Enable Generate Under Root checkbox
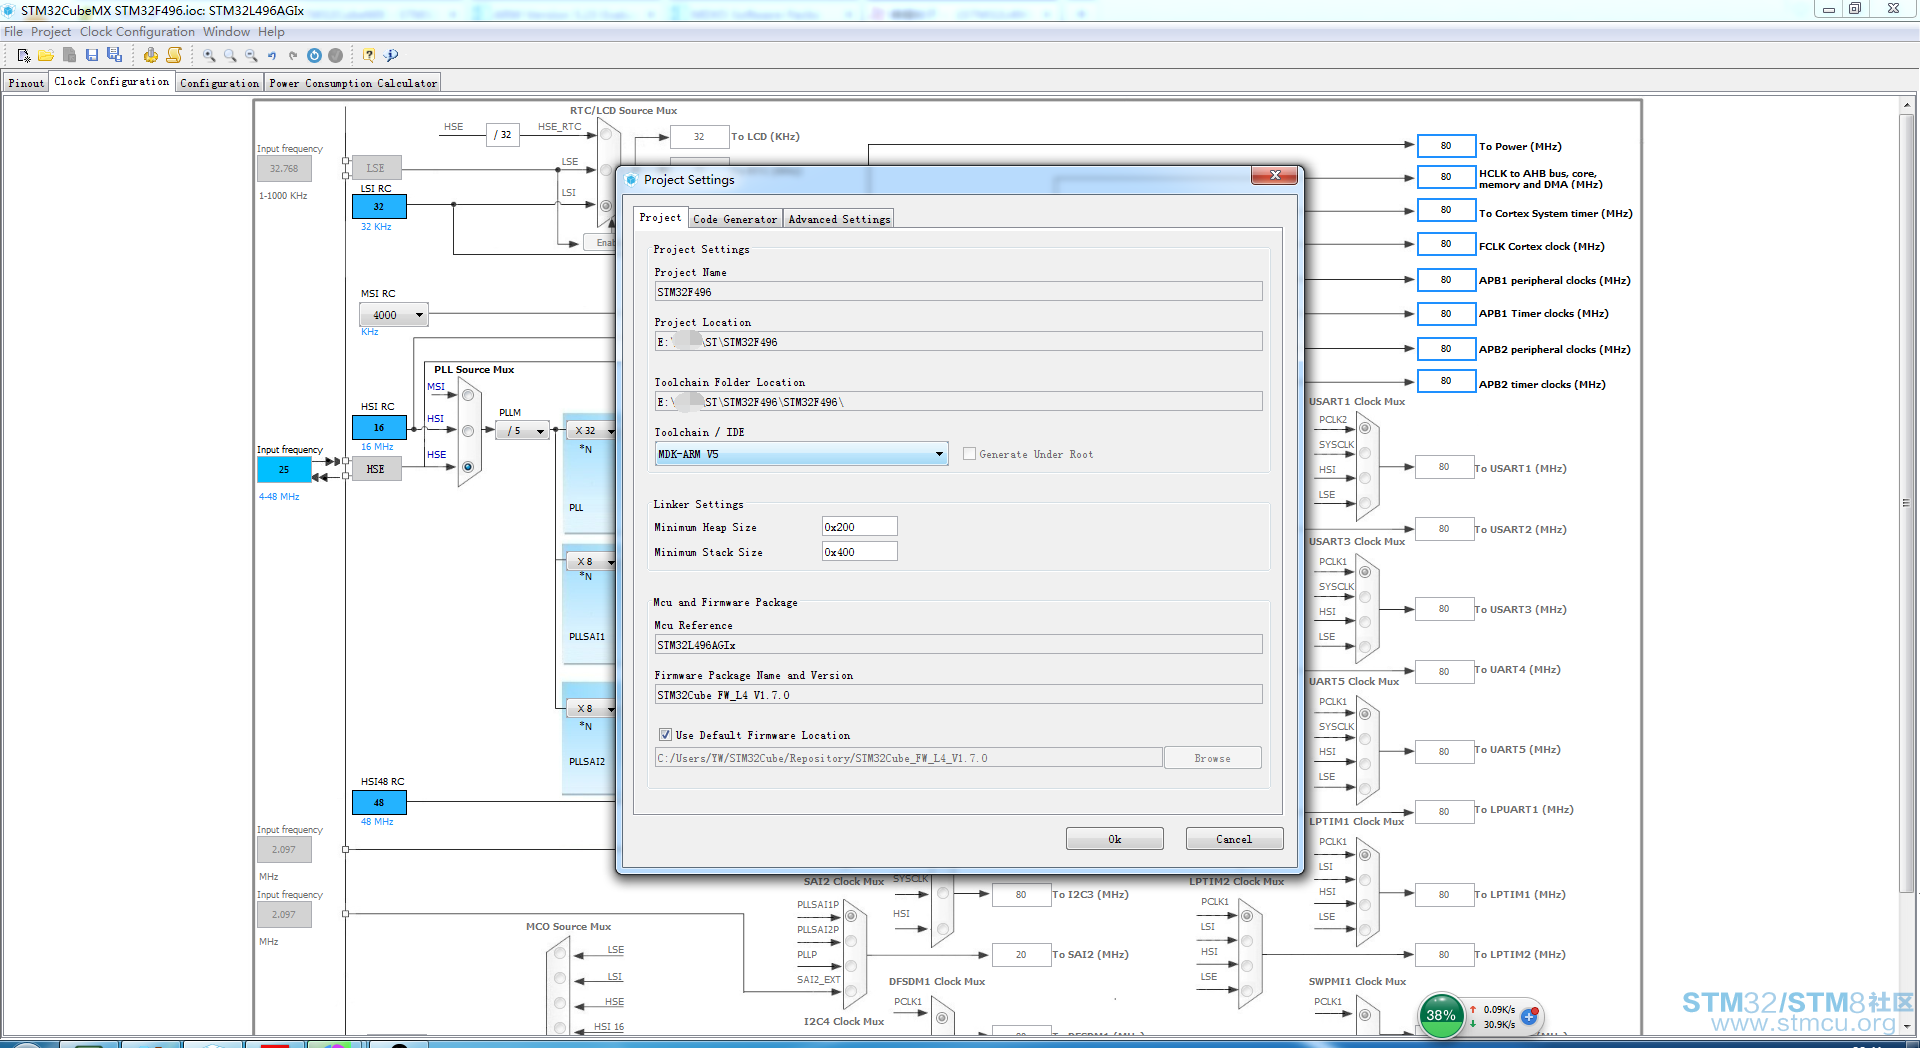Image resolution: width=1920 pixels, height=1048 pixels. point(969,454)
